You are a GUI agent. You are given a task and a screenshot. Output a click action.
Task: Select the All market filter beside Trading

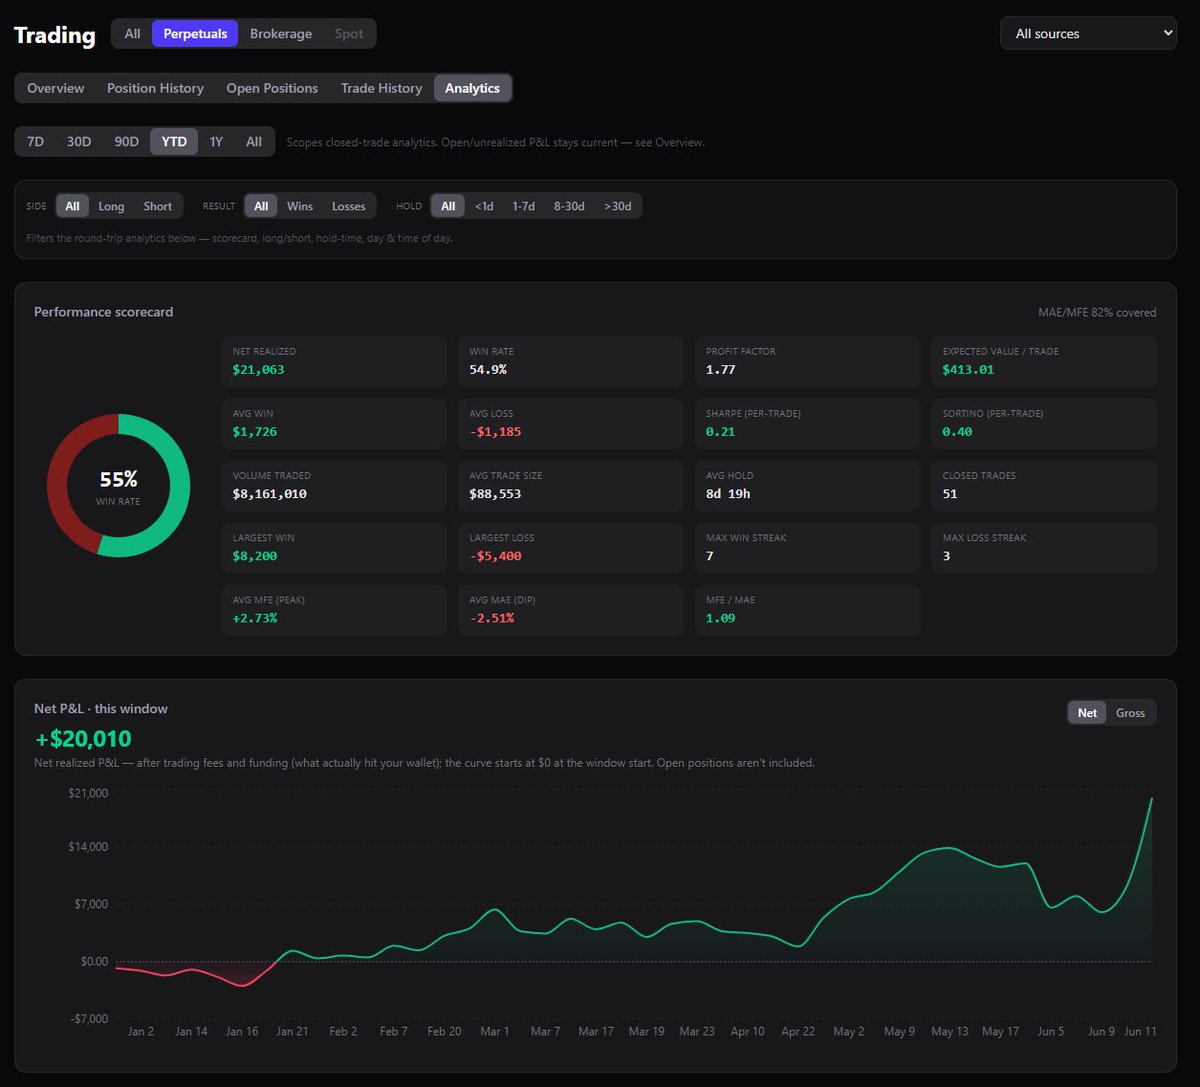(132, 33)
